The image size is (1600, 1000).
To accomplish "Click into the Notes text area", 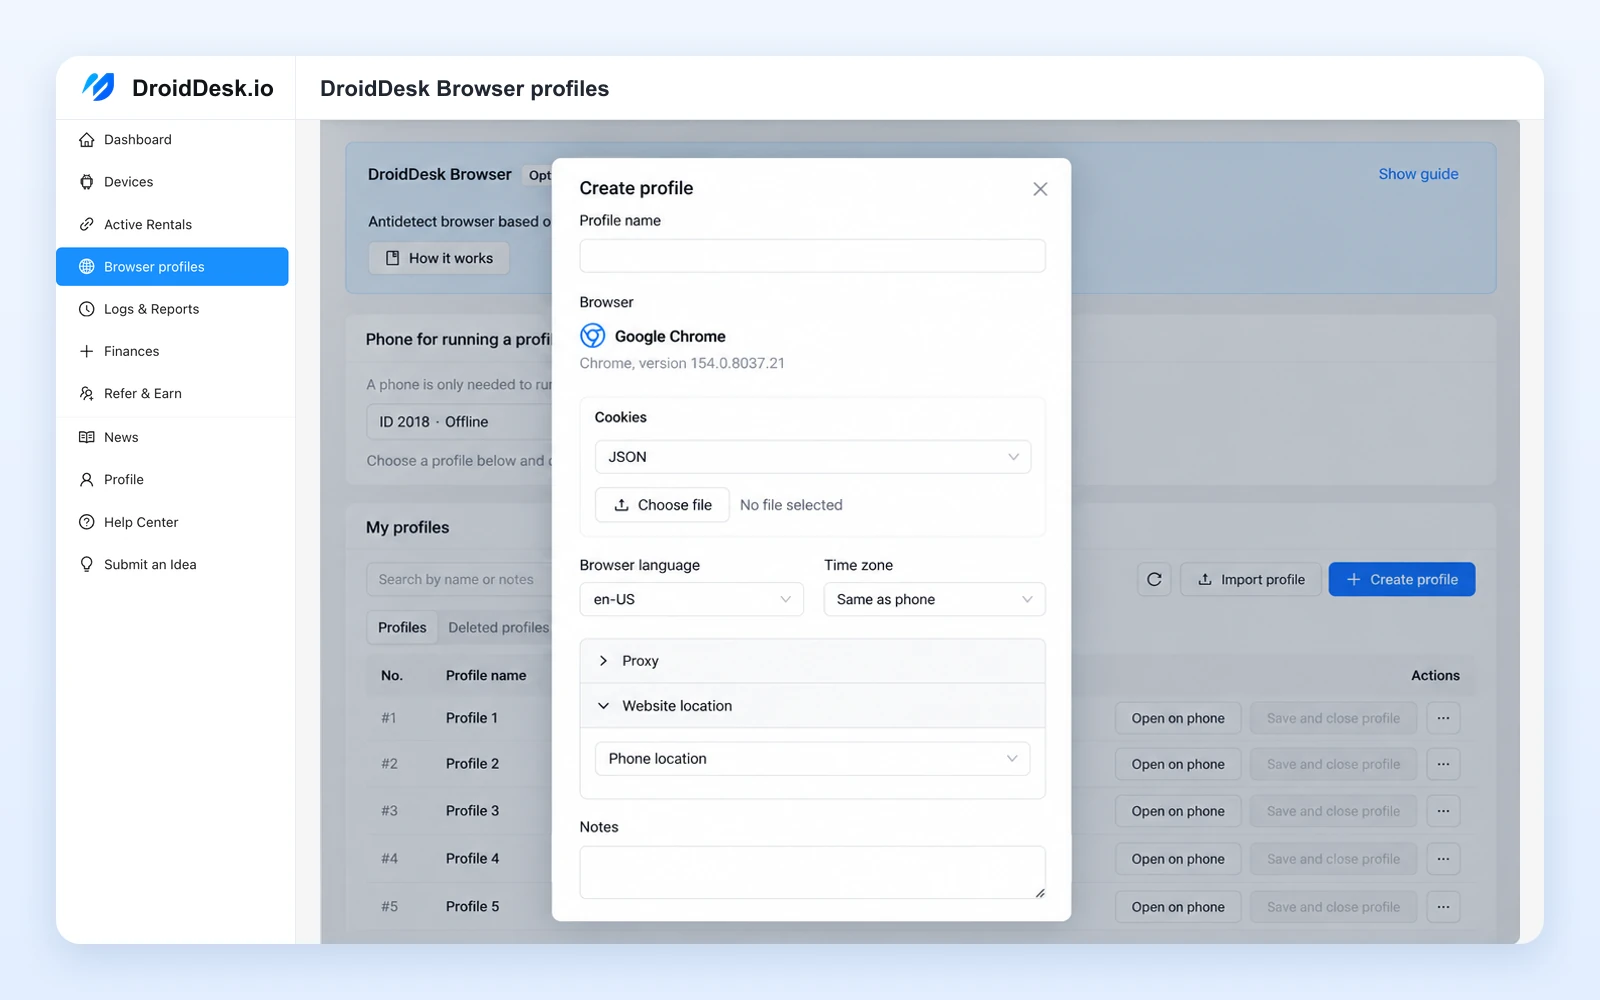I will click(812, 873).
